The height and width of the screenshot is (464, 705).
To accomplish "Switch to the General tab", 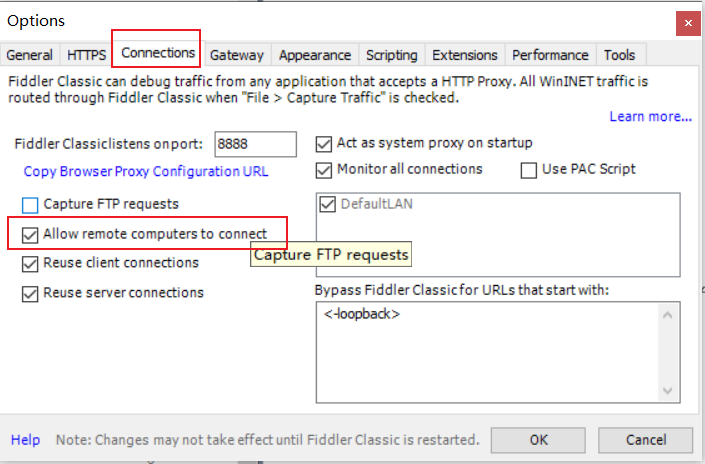I will point(30,55).
